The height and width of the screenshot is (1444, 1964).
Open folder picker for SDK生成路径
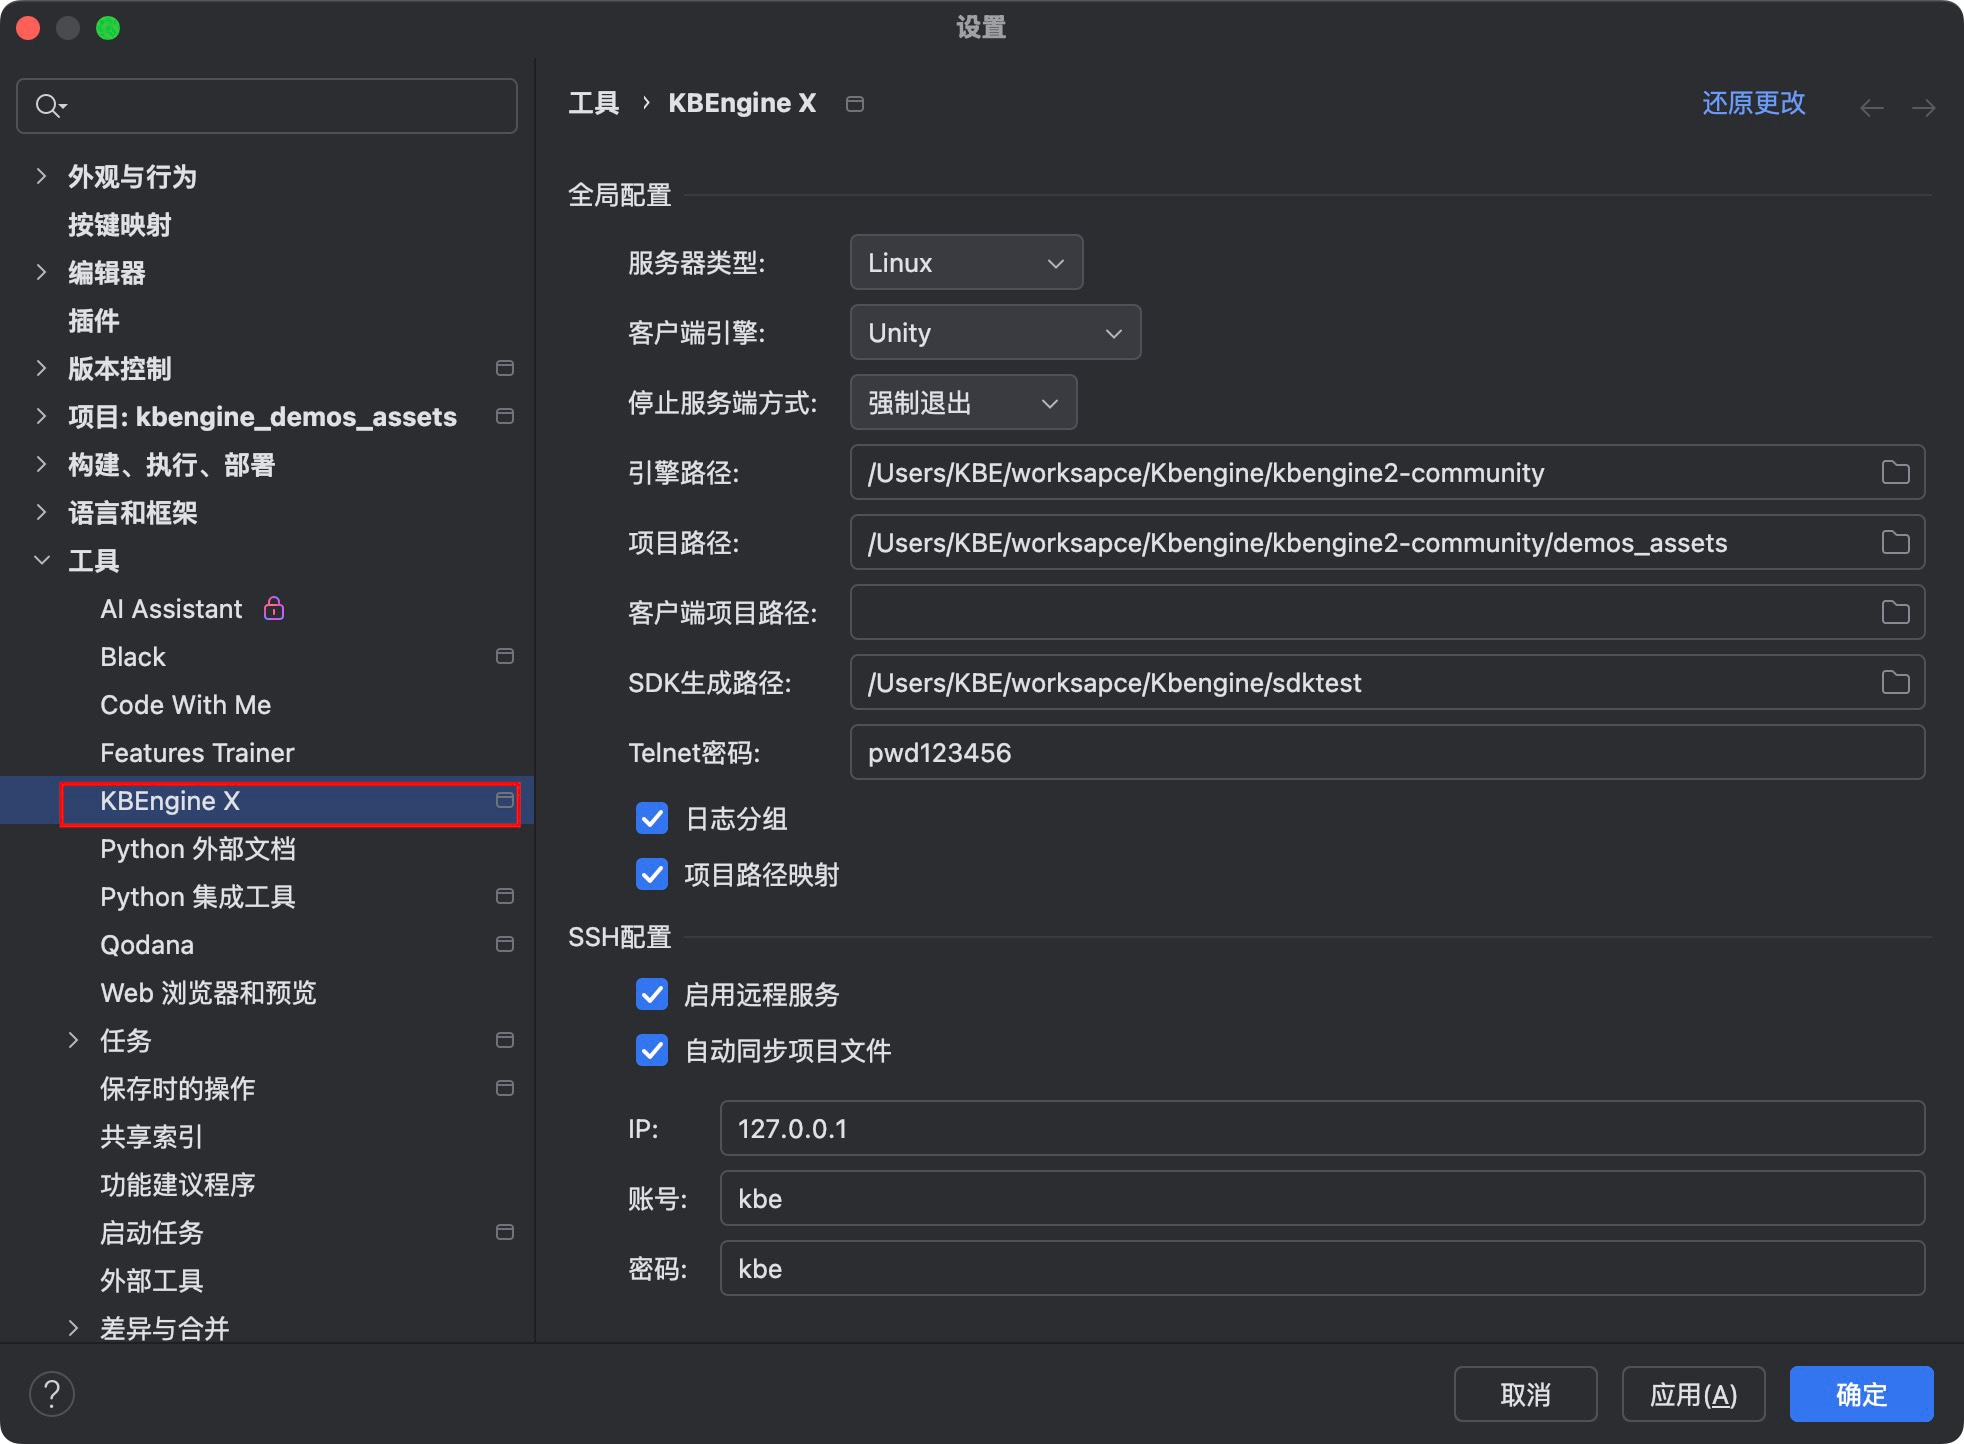[1896, 682]
